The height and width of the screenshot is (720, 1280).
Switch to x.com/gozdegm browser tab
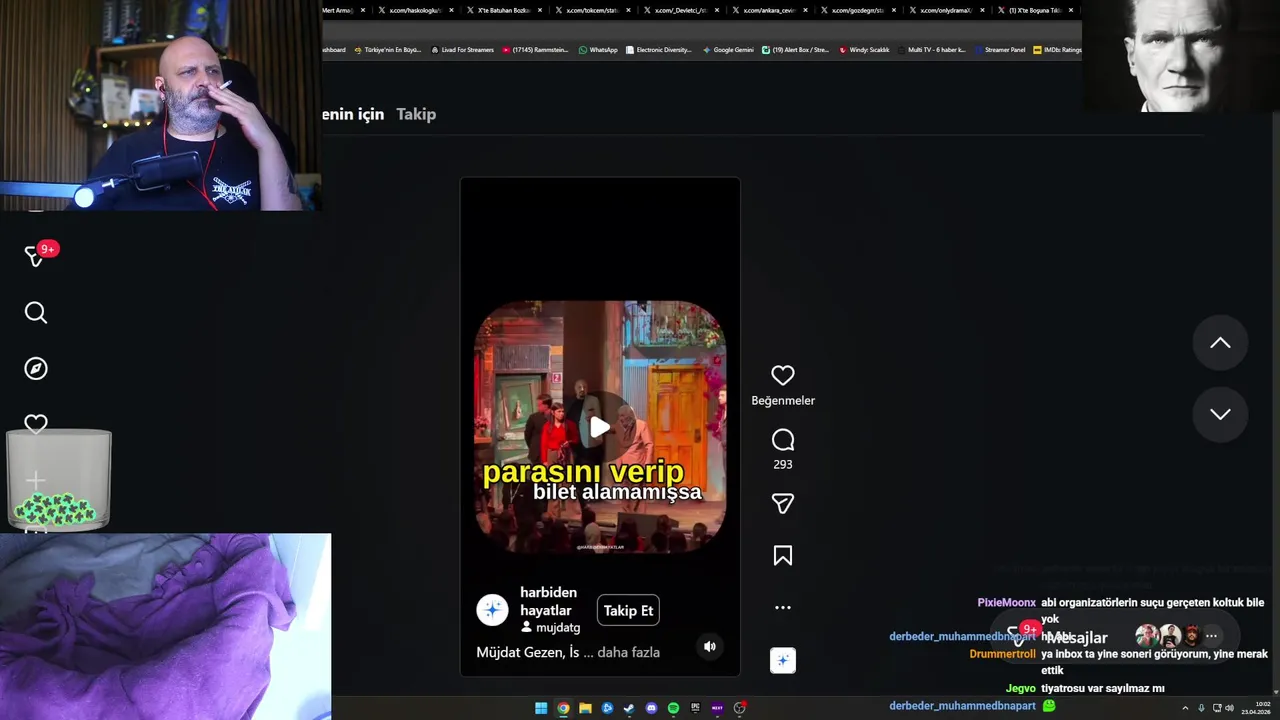pyautogui.click(x=857, y=10)
